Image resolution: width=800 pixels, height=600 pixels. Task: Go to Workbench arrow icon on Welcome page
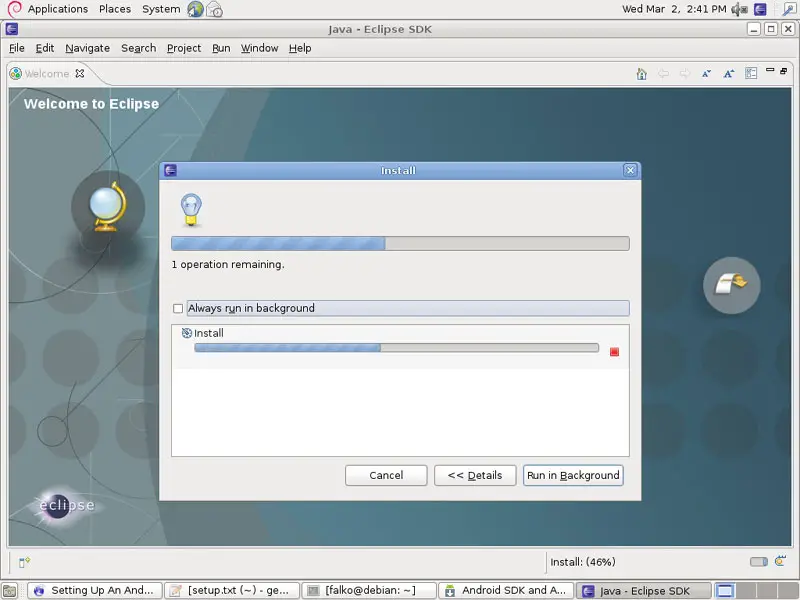pyautogui.click(x=732, y=285)
